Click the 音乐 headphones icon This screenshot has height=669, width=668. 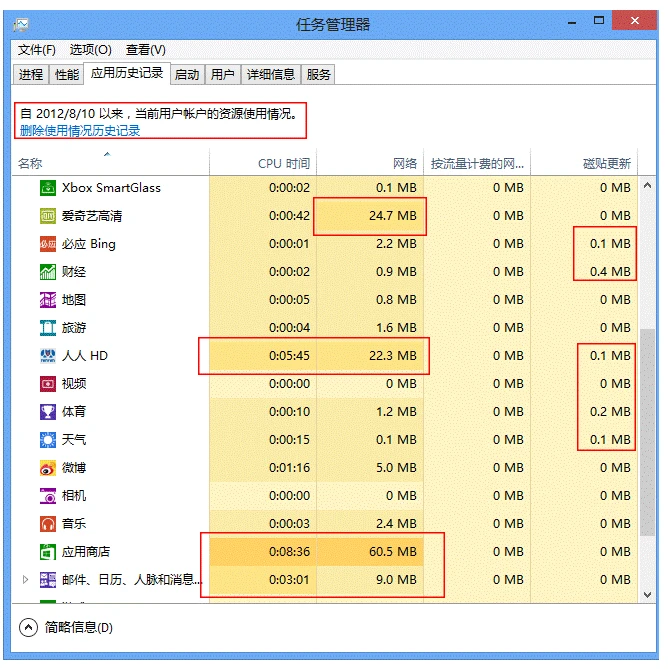[x=48, y=524]
